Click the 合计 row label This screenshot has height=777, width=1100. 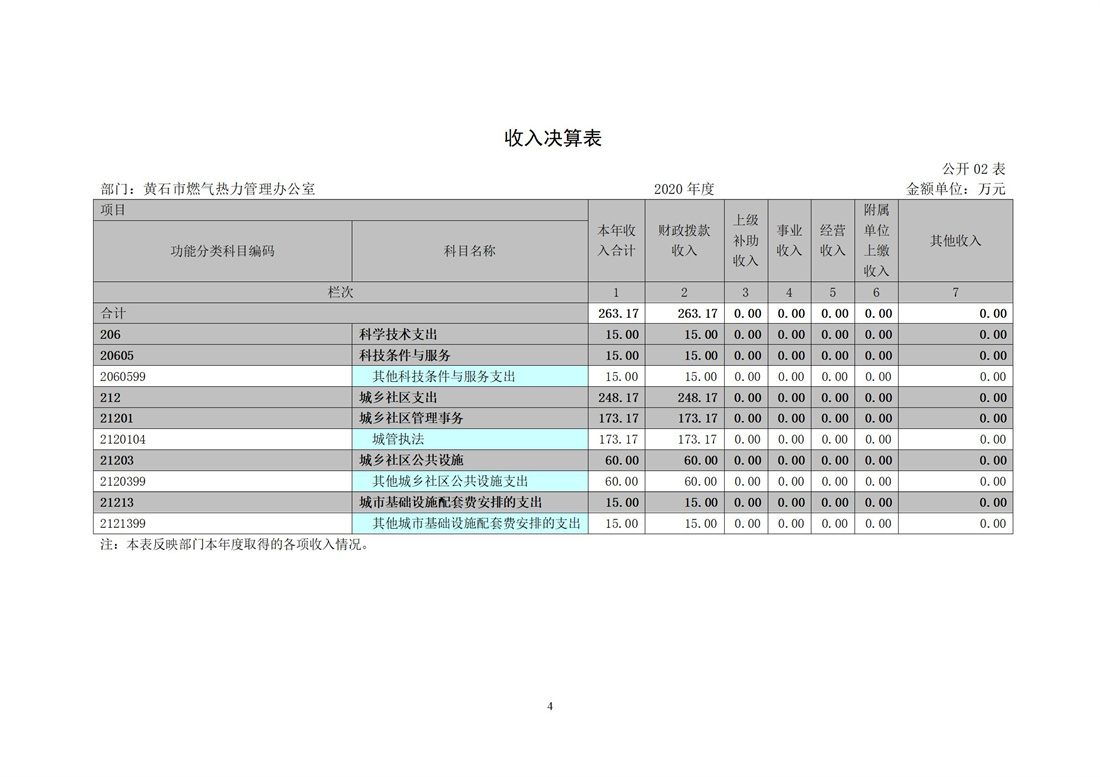tap(341, 313)
